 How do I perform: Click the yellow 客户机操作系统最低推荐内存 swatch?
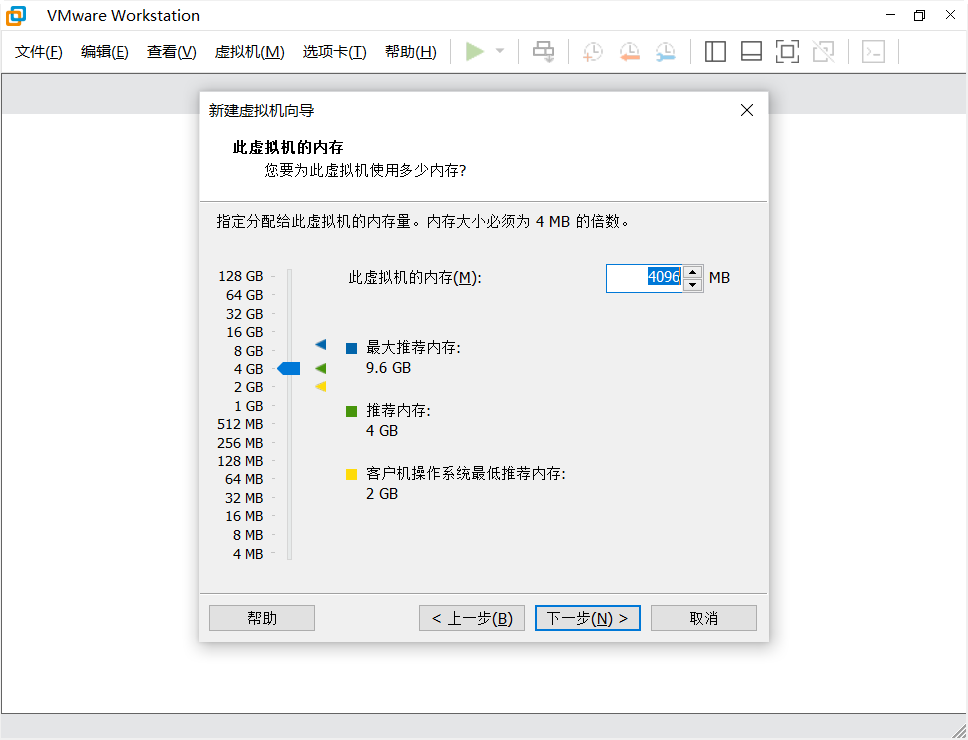click(352, 474)
